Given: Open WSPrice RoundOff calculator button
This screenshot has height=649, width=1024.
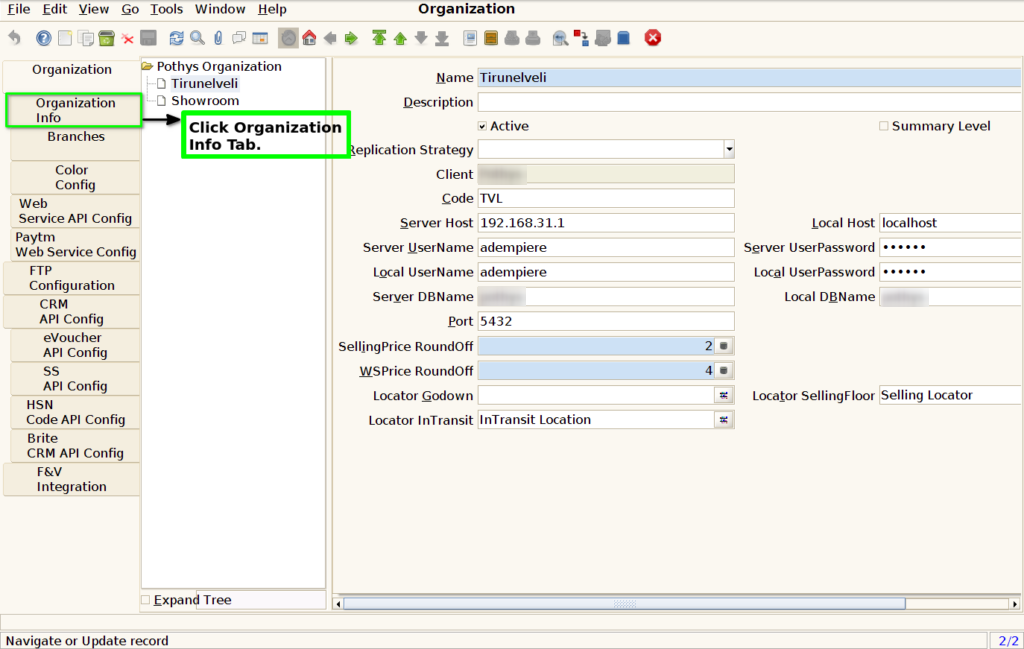Looking at the screenshot, I should point(724,371).
